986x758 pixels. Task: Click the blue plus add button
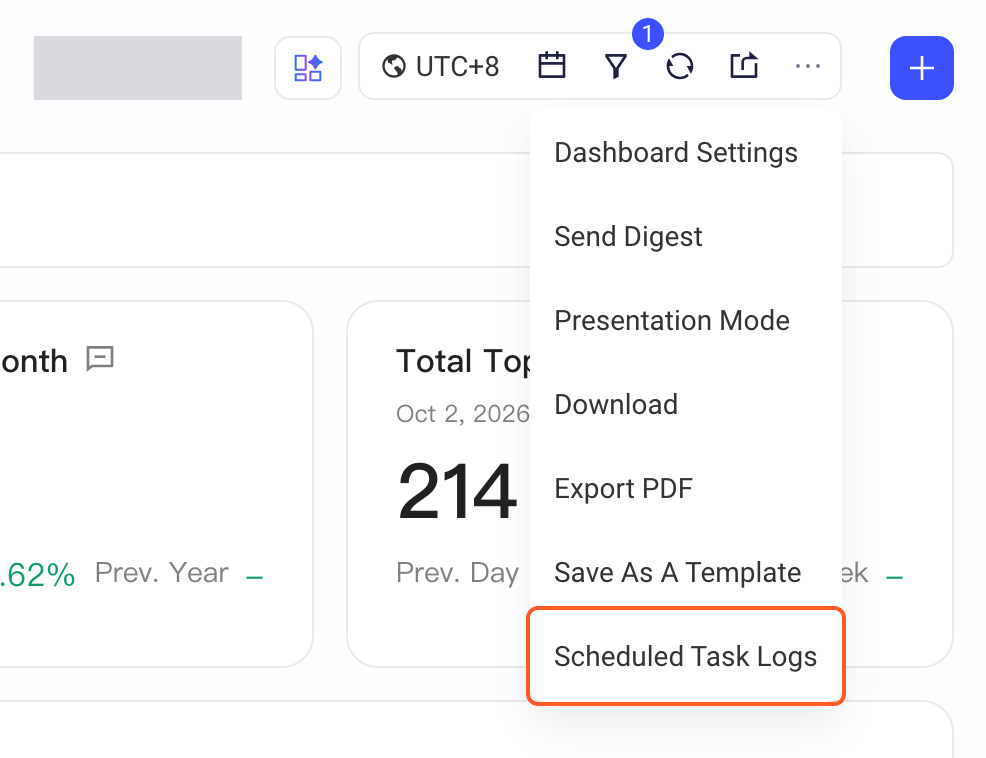[921, 68]
